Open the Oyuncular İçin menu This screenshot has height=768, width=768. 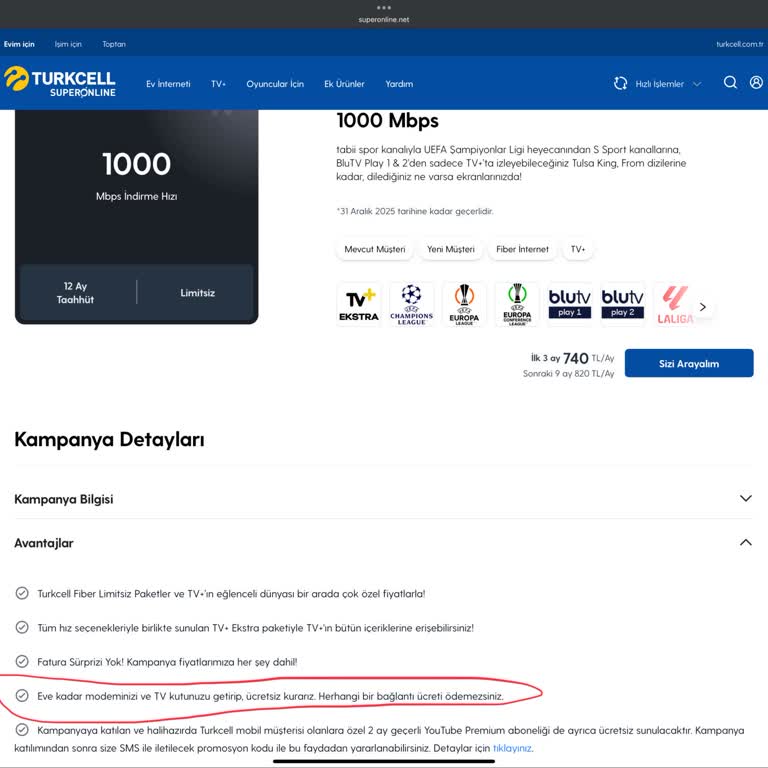(275, 84)
